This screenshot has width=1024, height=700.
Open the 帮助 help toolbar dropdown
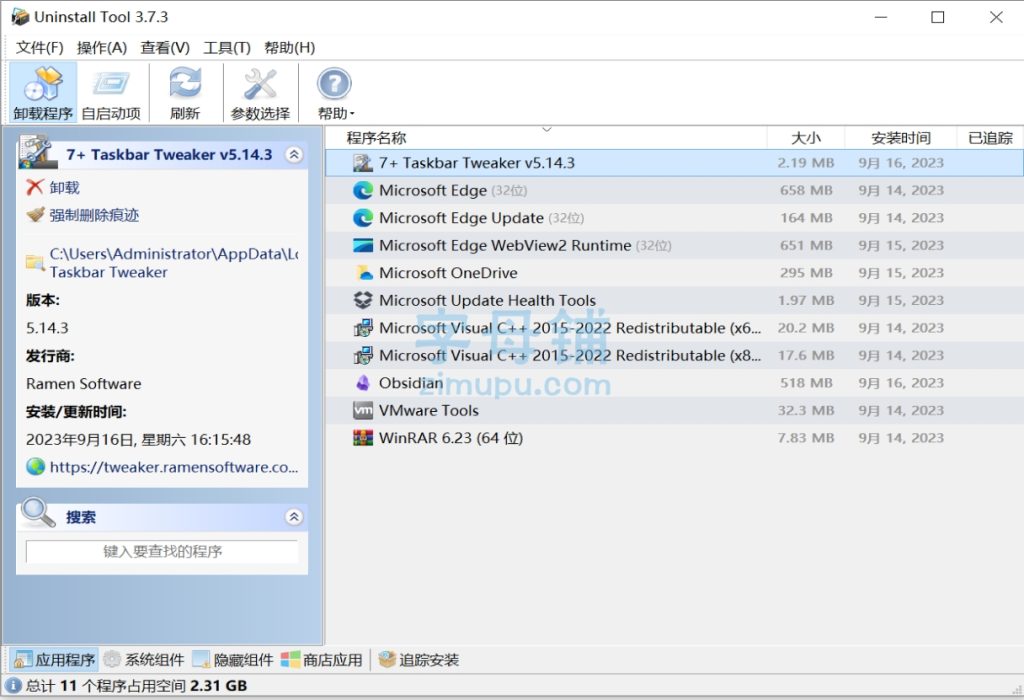[x=335, y=93]
